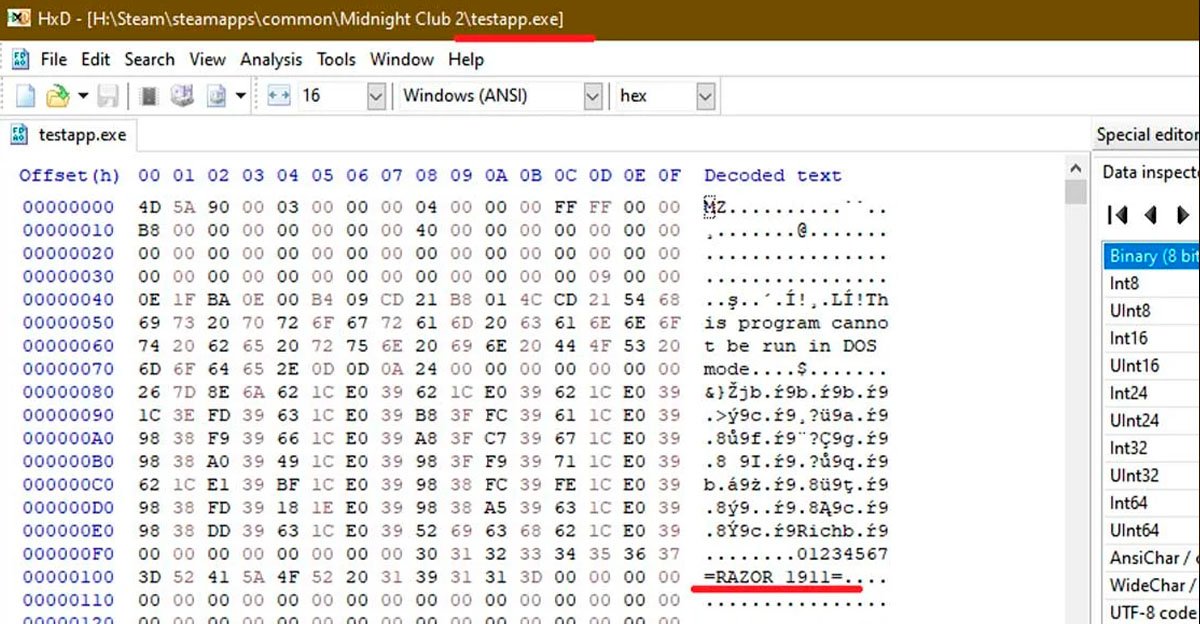Create a new file with toolbar icon
This screenshot has width=1200, height=624.
(x=25, y=96)
